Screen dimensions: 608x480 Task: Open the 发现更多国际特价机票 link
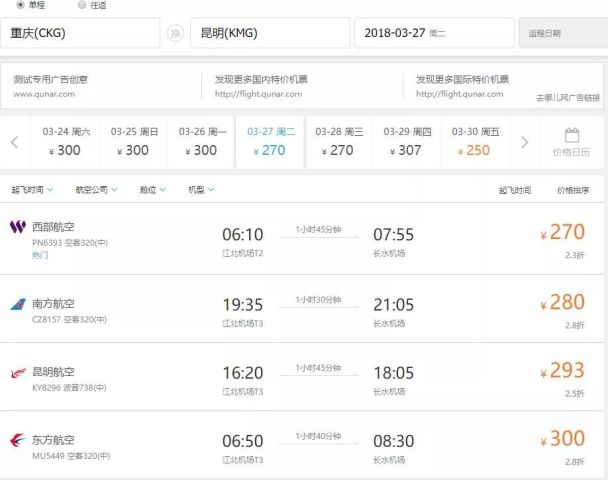(462, 79)
